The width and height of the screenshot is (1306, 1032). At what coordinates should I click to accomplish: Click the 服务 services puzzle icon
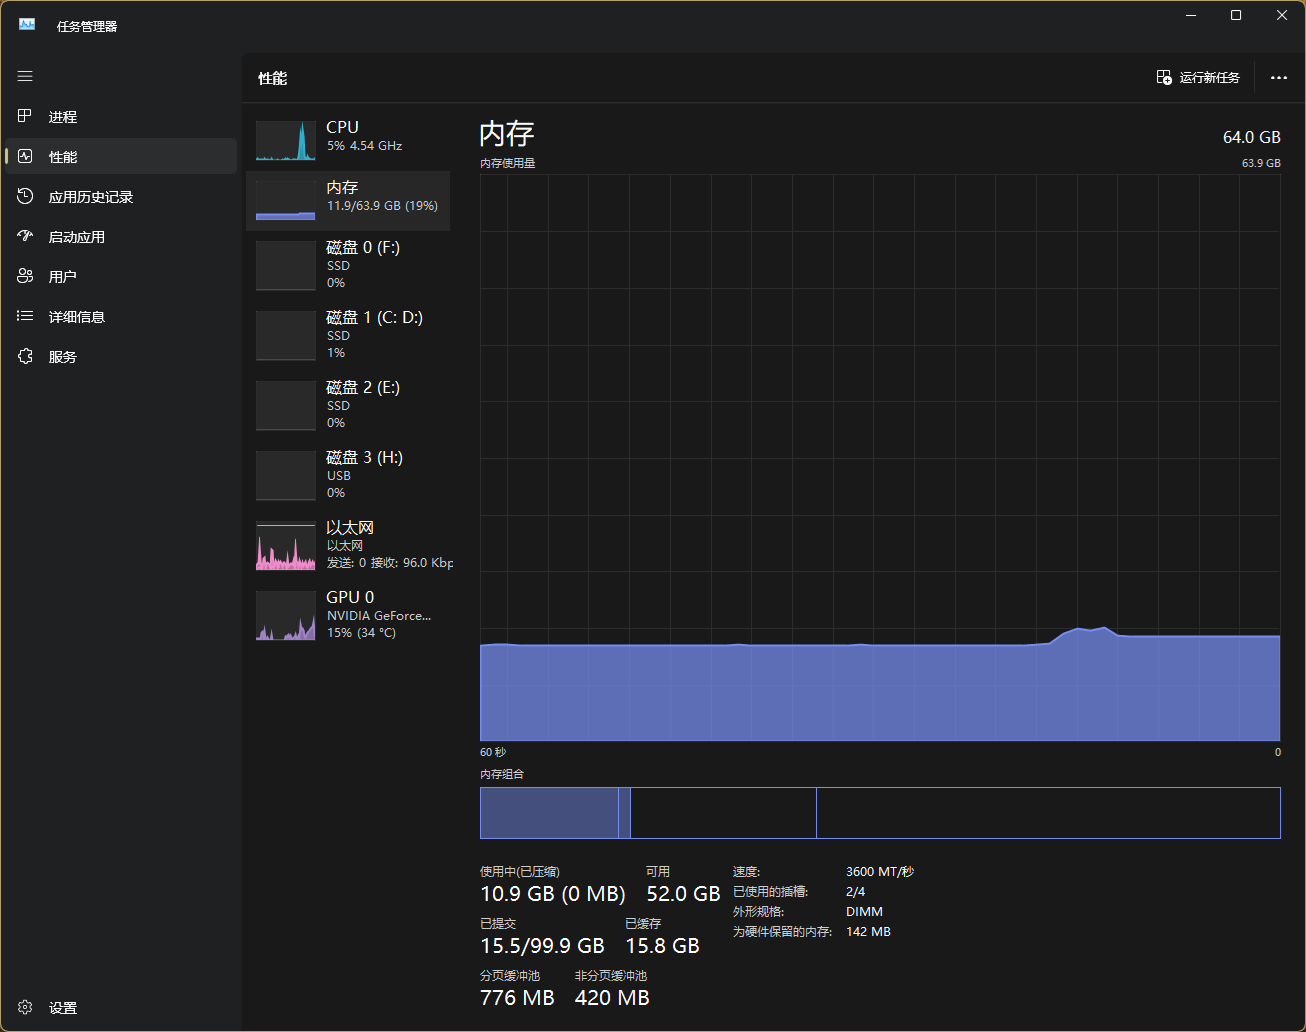(x=25, y=356)
